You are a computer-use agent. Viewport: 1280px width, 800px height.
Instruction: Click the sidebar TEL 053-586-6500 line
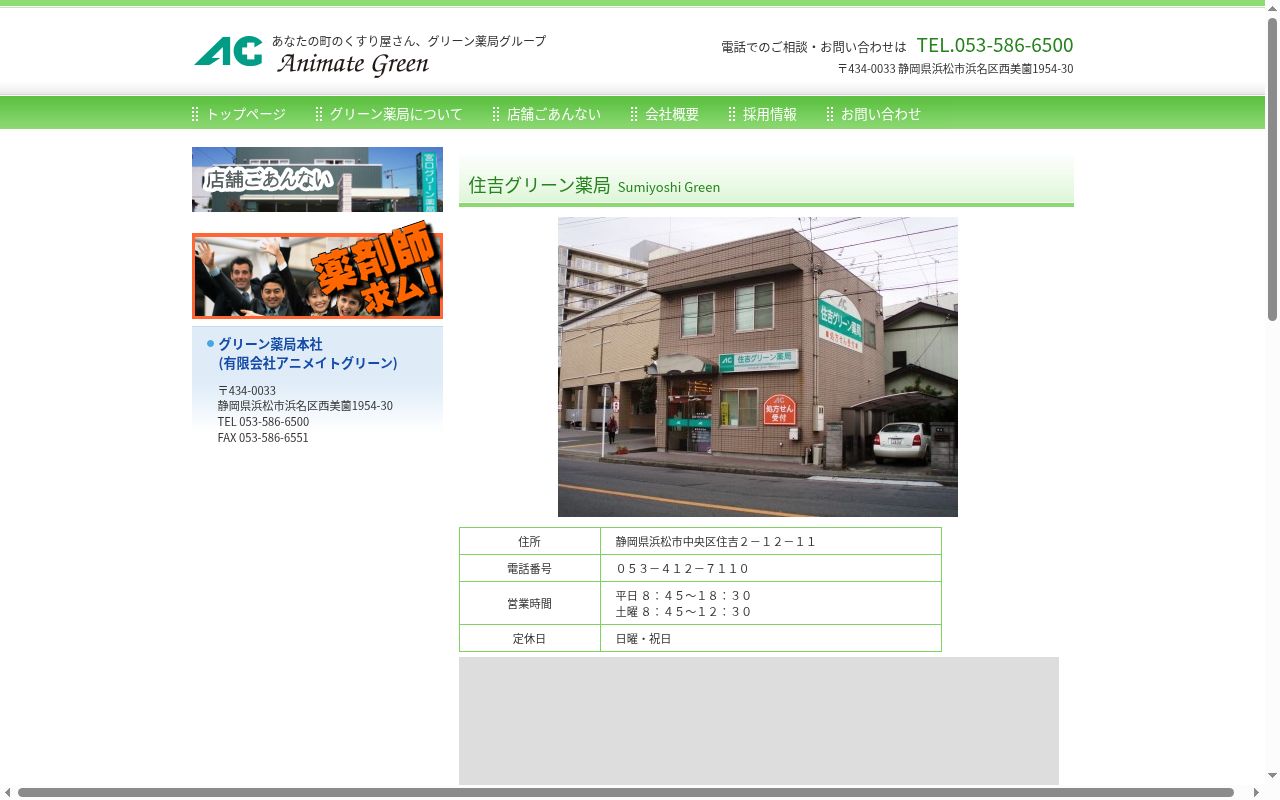pyautogui.click(x=263, y=422)
